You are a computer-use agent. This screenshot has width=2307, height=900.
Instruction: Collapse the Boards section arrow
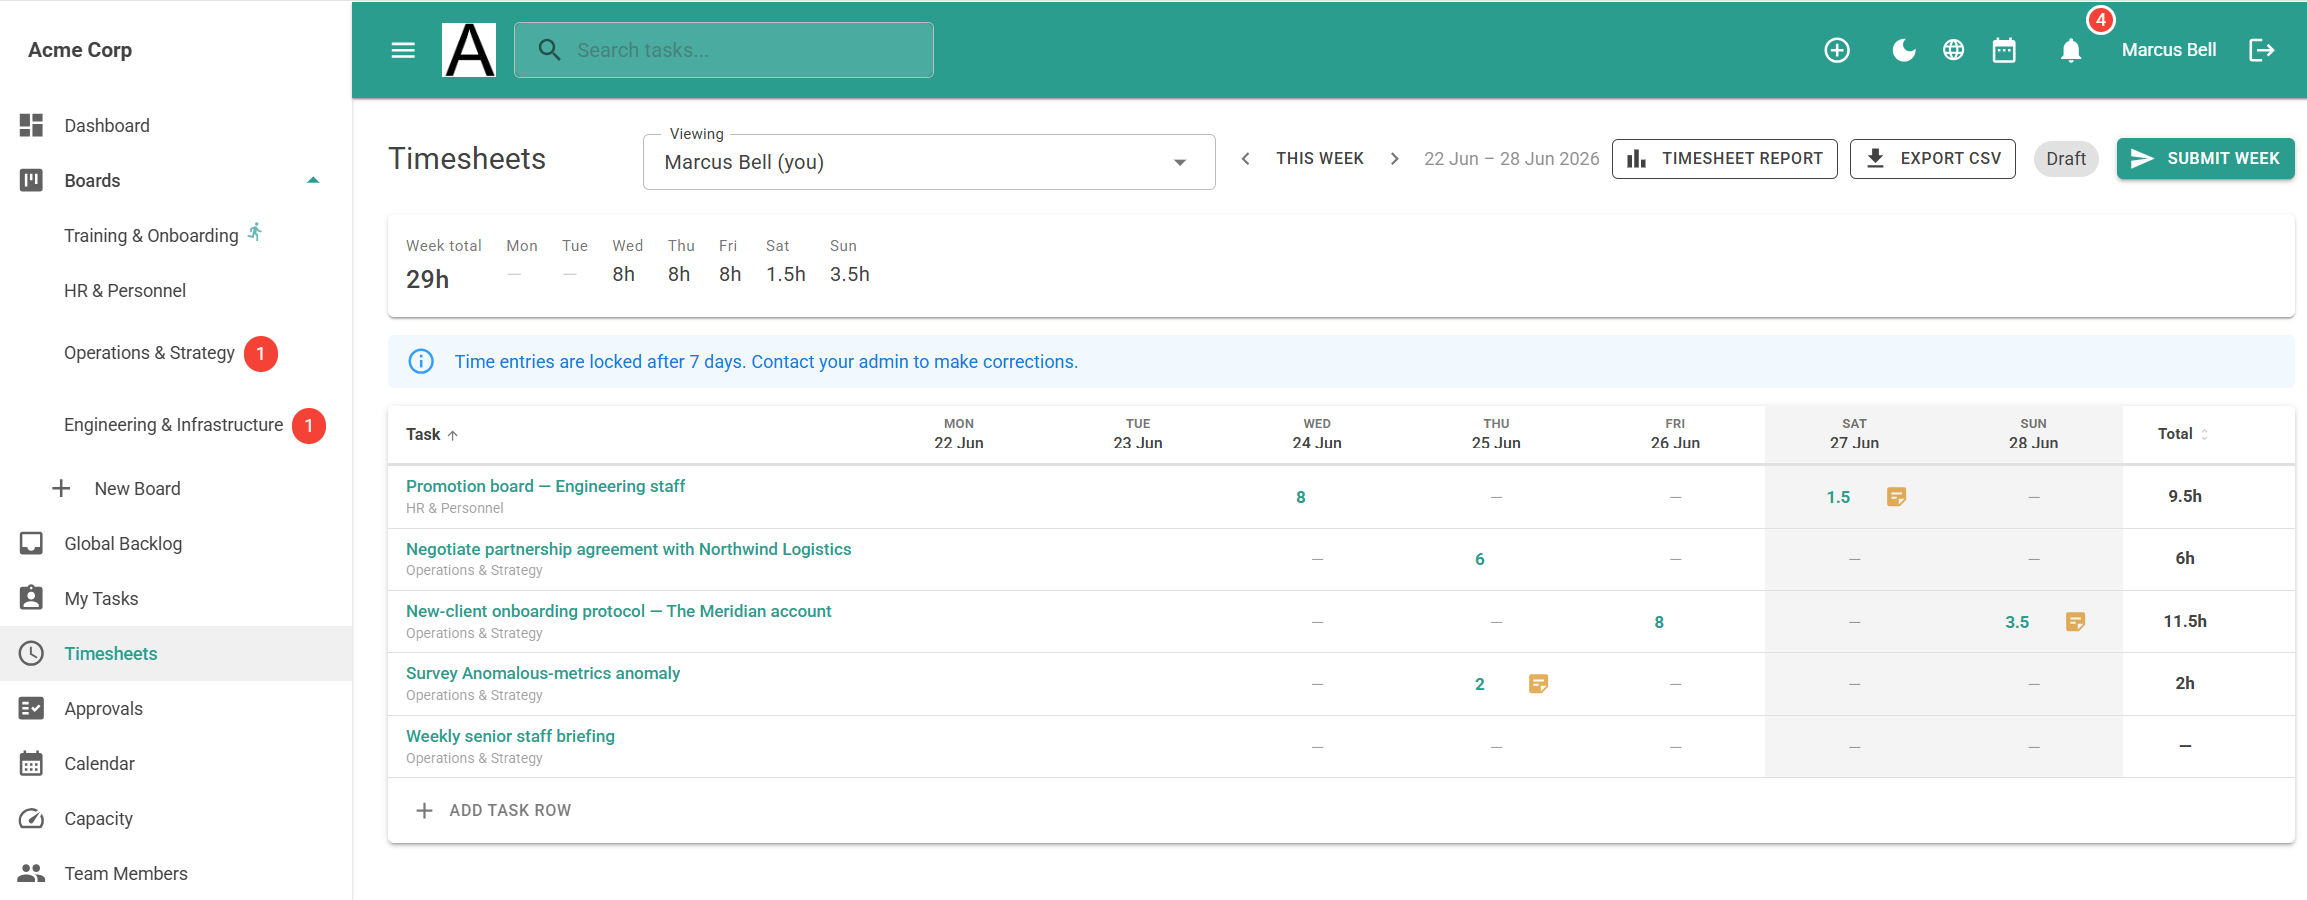click(x=313, y=180)
